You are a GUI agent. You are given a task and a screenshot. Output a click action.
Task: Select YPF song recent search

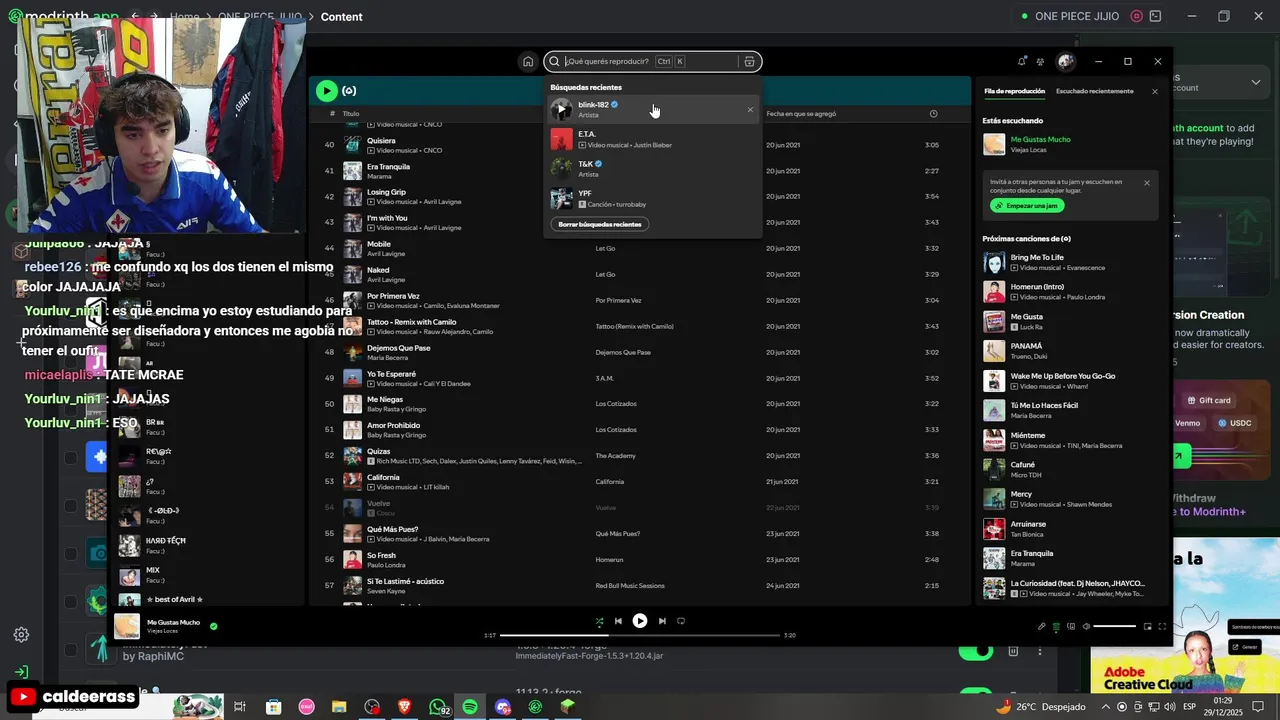pos(652,198)
